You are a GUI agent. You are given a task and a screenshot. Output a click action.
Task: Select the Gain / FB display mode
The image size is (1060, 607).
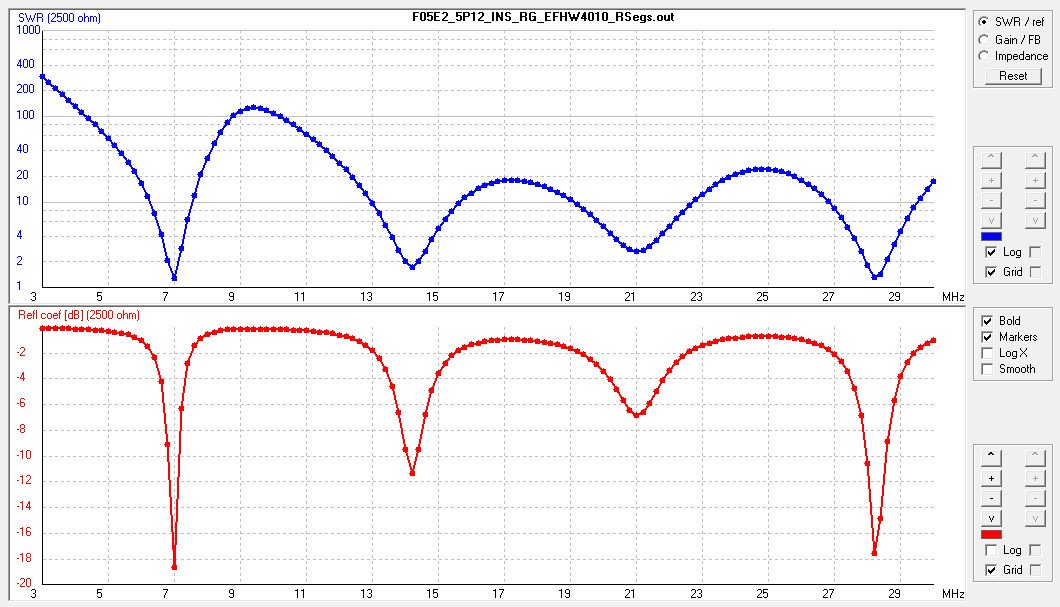pyautogui.click(x=985, y=39)
